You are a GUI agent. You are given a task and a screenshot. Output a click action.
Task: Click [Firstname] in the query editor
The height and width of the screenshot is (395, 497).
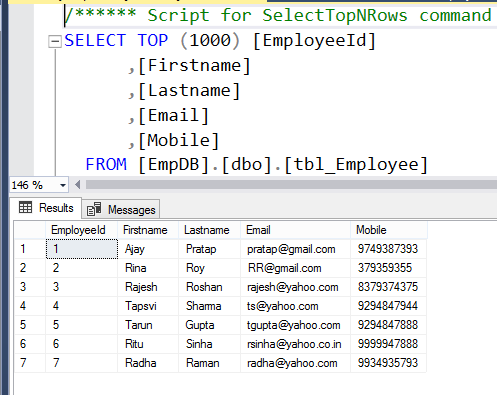(194, 66)
